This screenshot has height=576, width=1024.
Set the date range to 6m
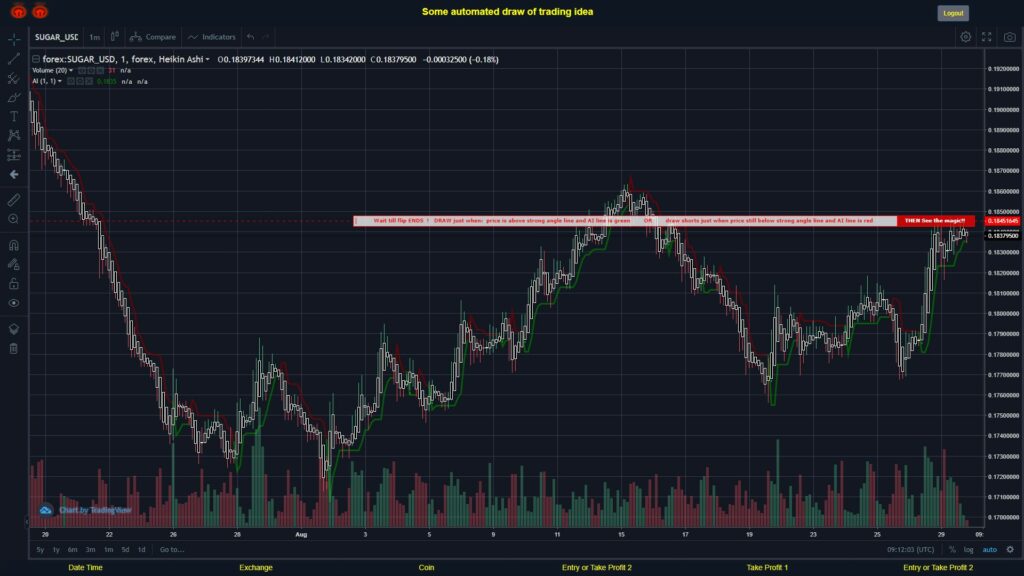(72, 550)
